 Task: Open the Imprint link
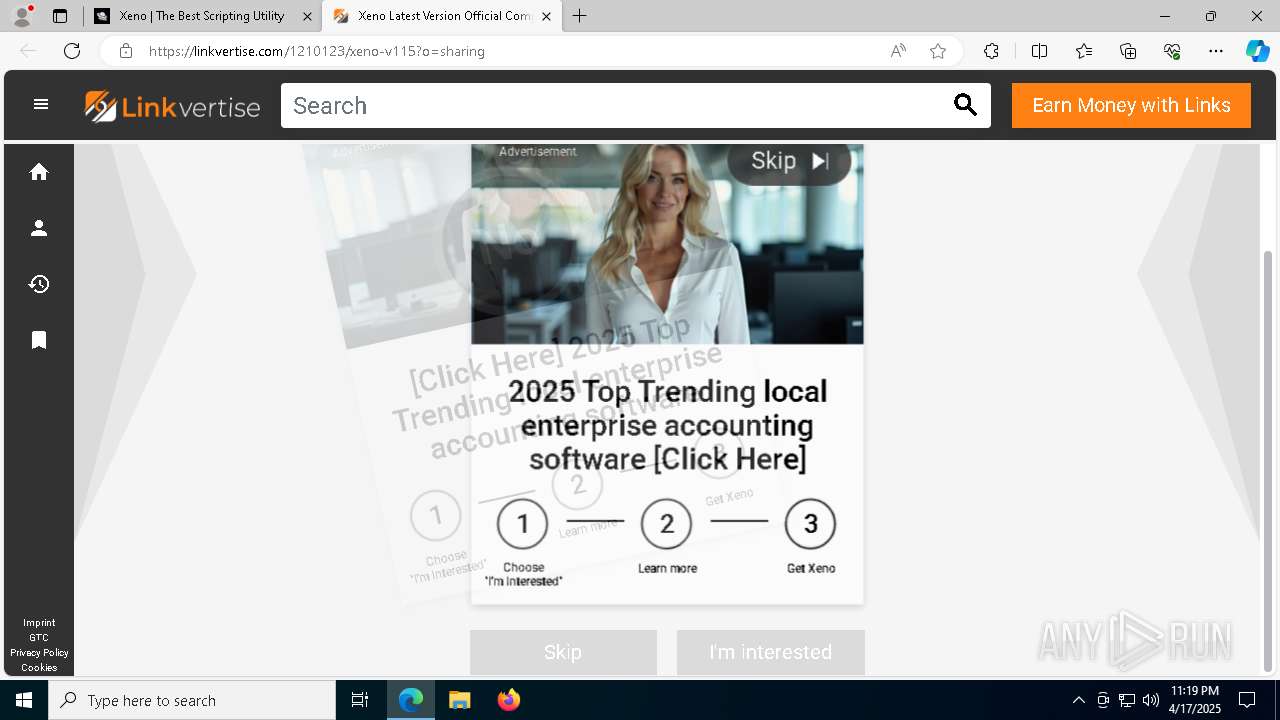pyautogui.click(x=39, y=622)
